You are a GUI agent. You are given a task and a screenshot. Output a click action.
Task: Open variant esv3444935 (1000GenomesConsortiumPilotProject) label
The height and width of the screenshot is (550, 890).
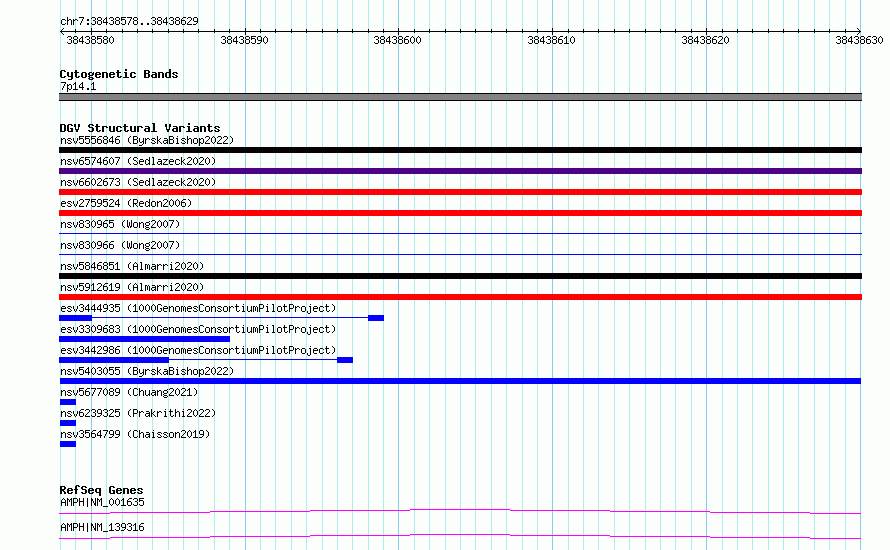(x=198, y=308)
